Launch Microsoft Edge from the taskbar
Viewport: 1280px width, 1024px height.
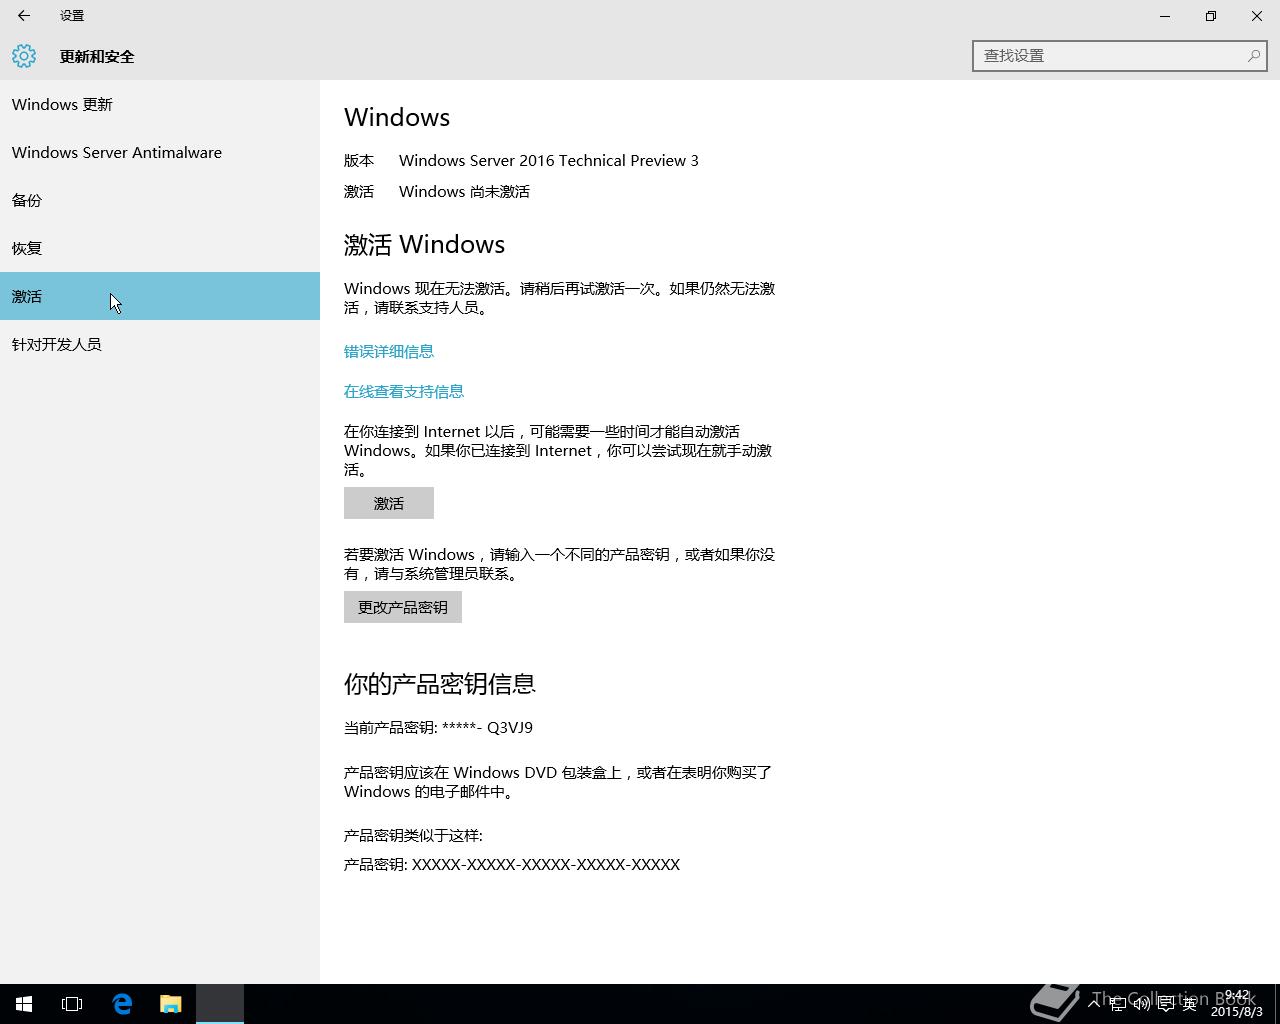122,1004
